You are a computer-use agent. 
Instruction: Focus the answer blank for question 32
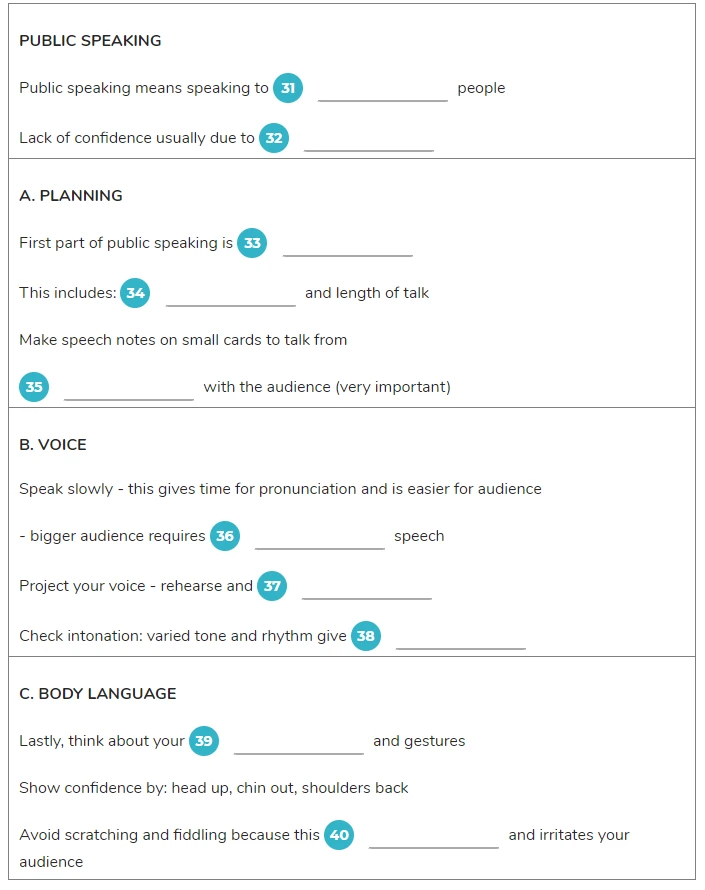pos(369,140)
